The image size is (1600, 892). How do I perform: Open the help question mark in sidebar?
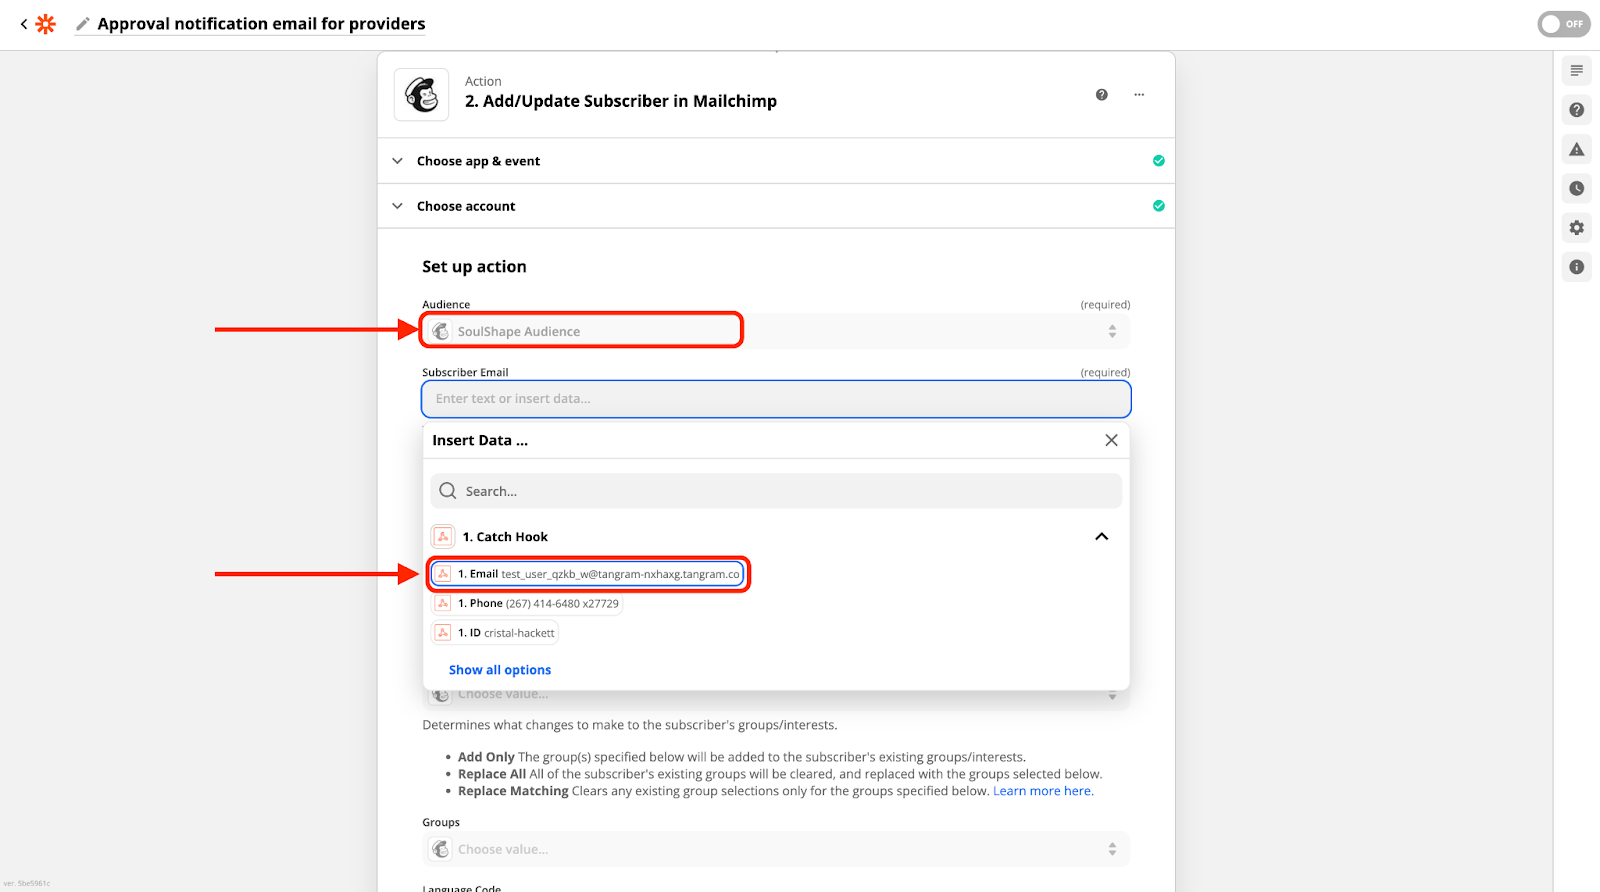[1577, 110]
